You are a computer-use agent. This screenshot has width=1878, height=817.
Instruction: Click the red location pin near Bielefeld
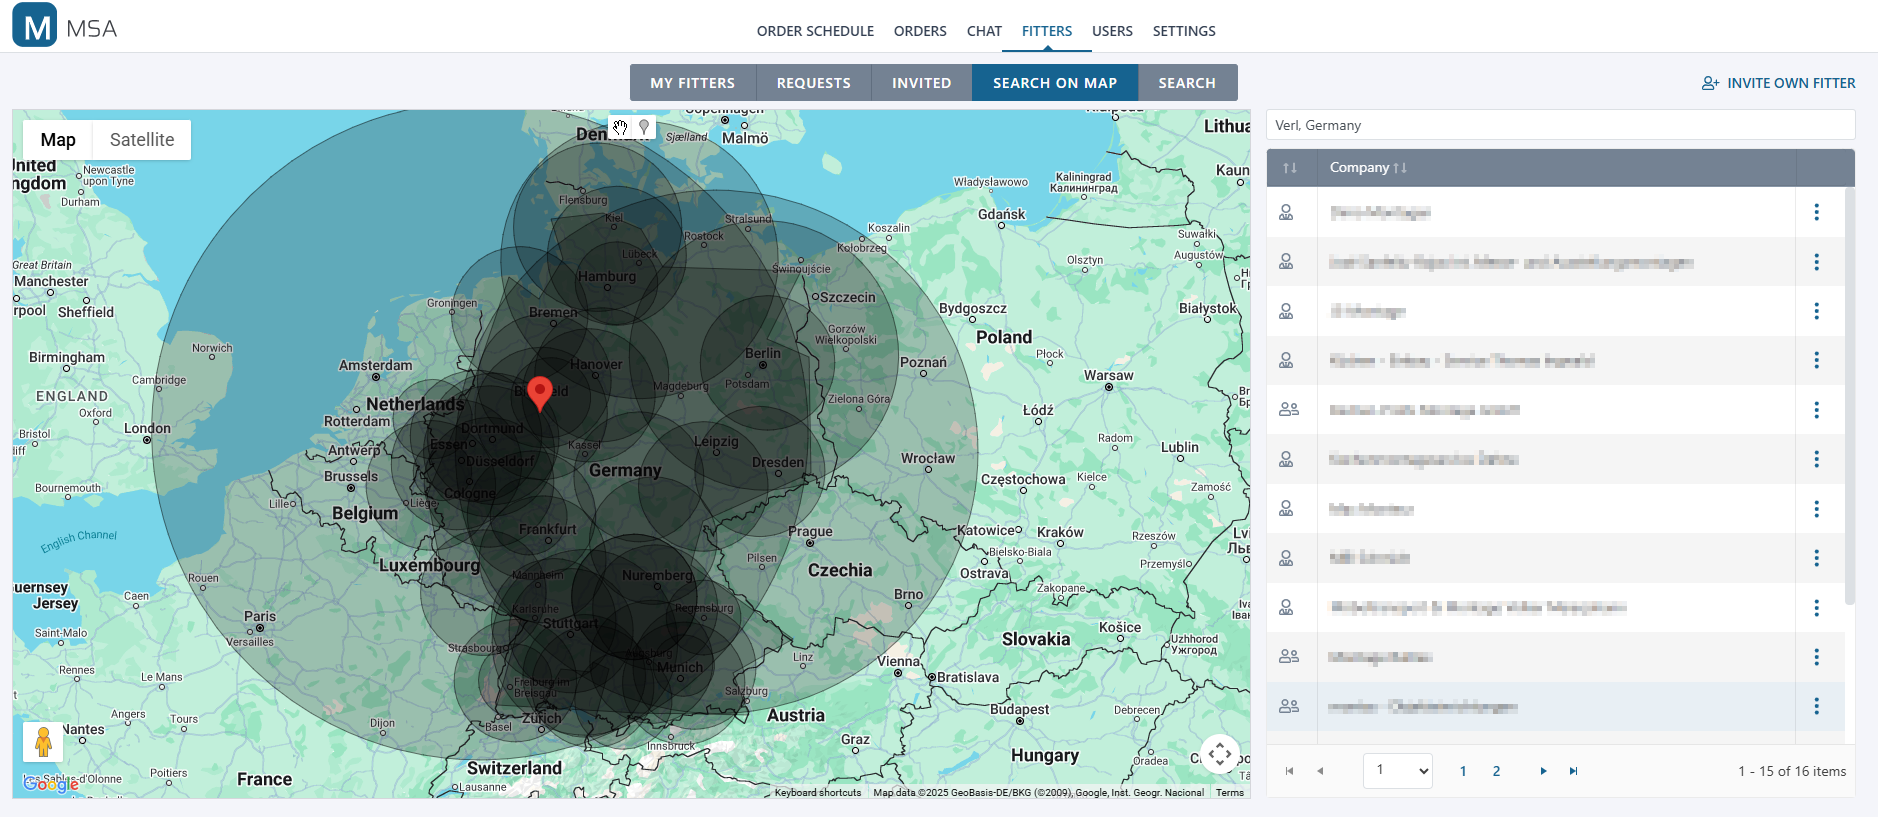[539, 392]
